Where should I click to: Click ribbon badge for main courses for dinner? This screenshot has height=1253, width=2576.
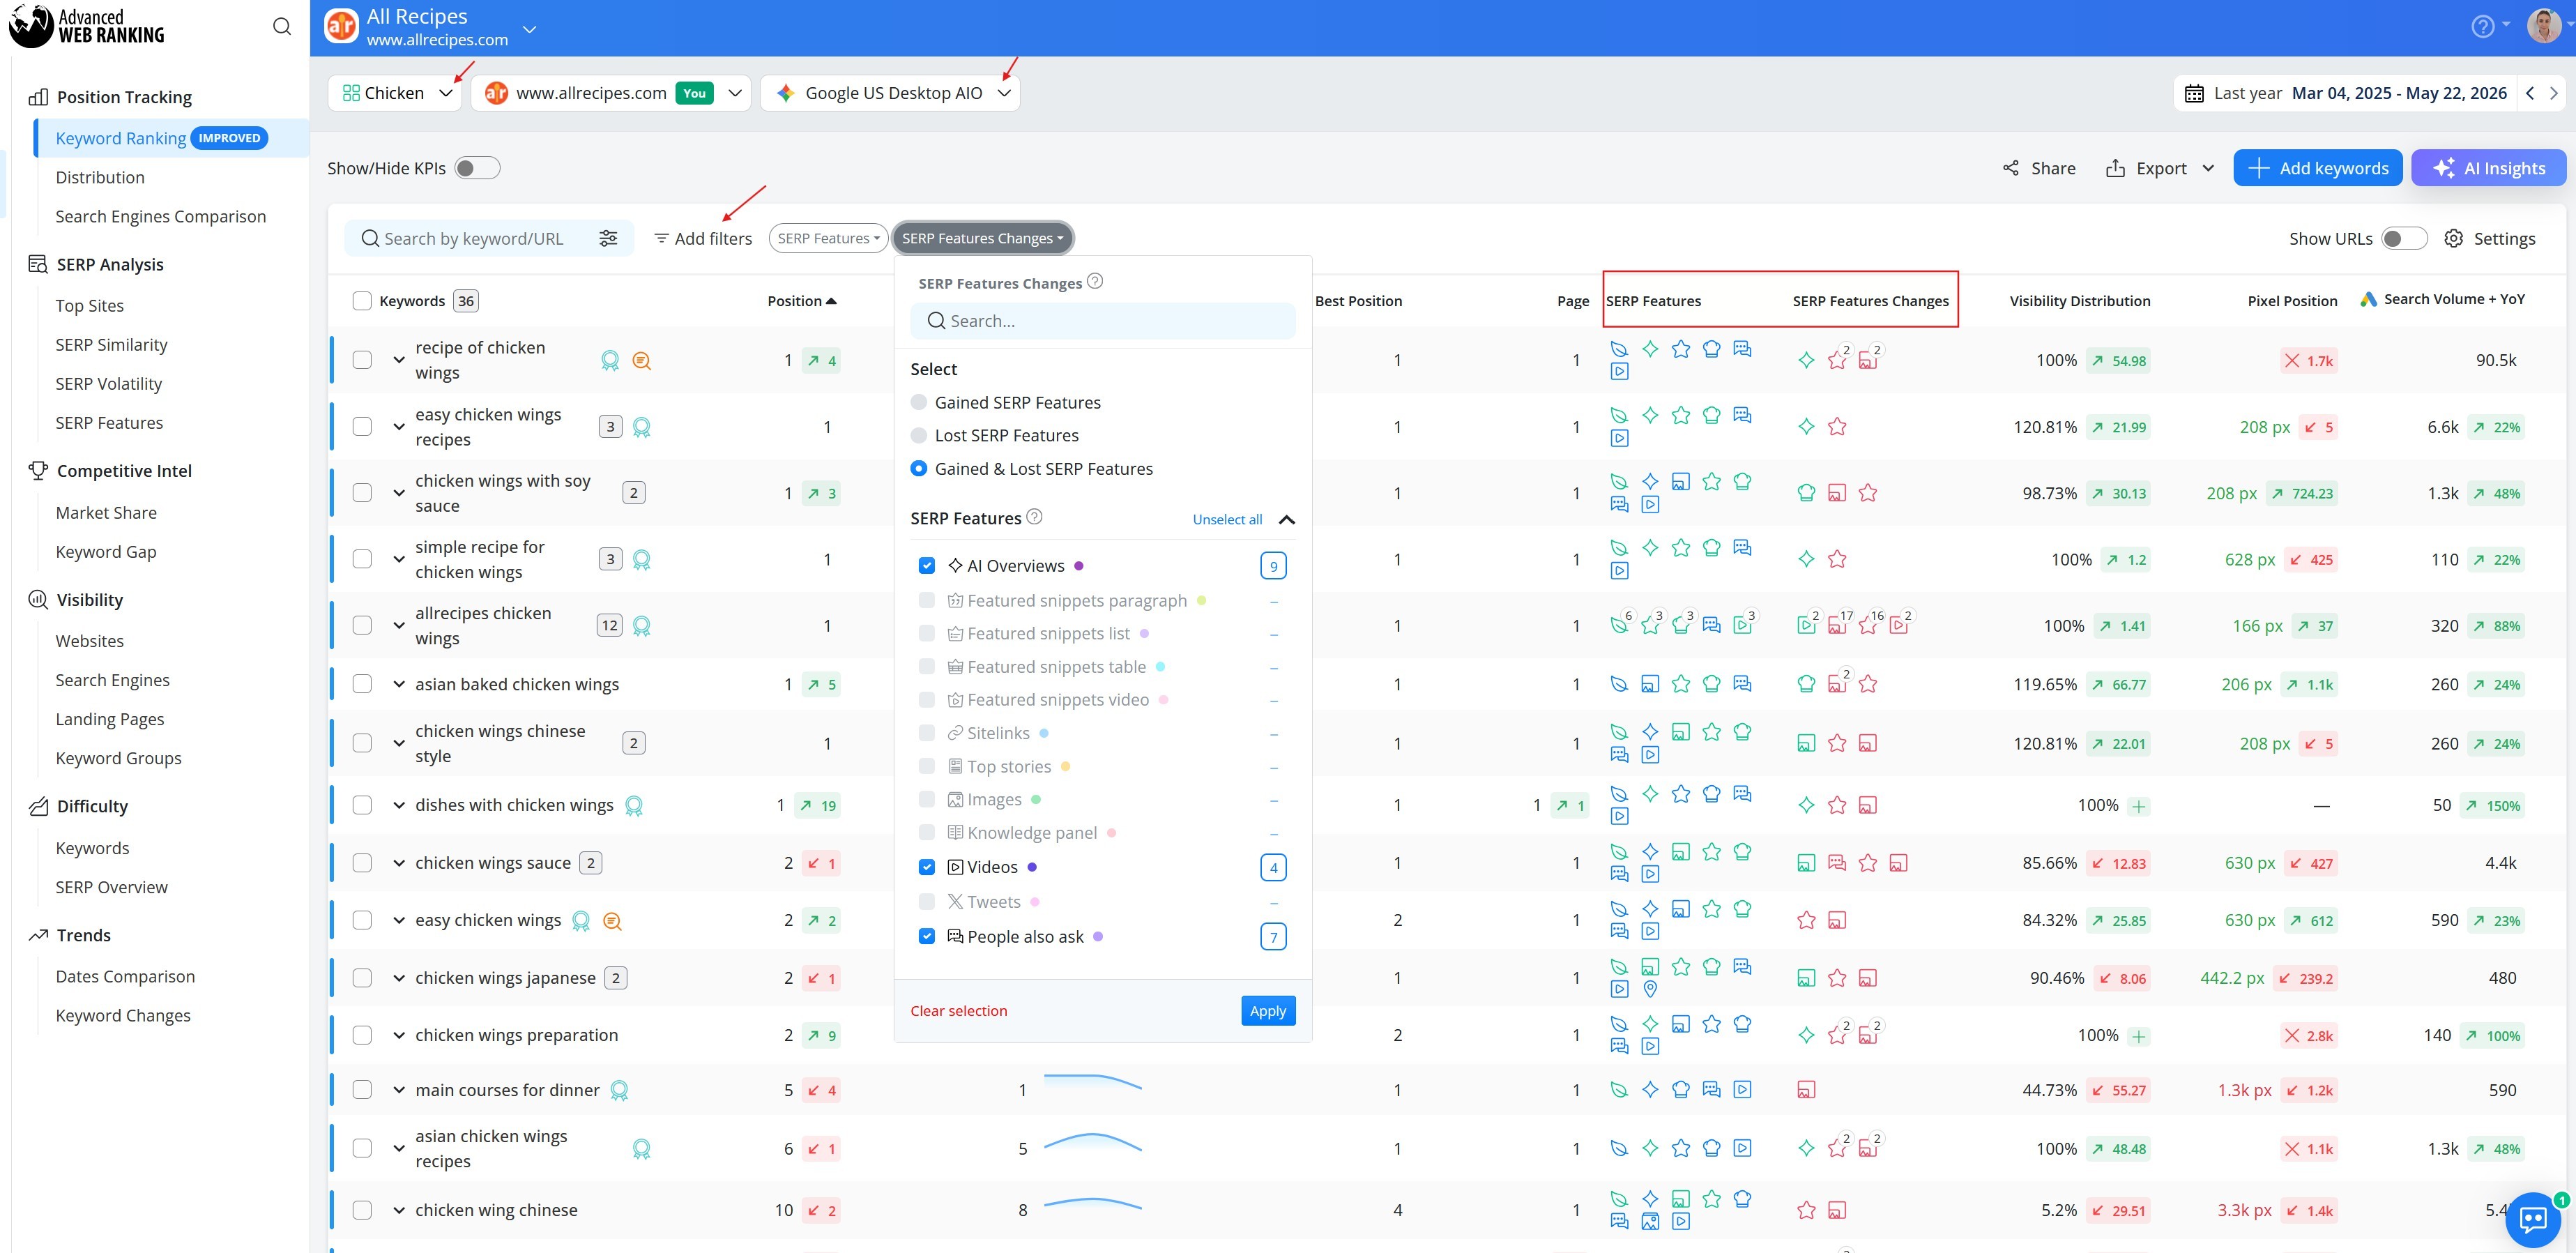point(619,1090)
